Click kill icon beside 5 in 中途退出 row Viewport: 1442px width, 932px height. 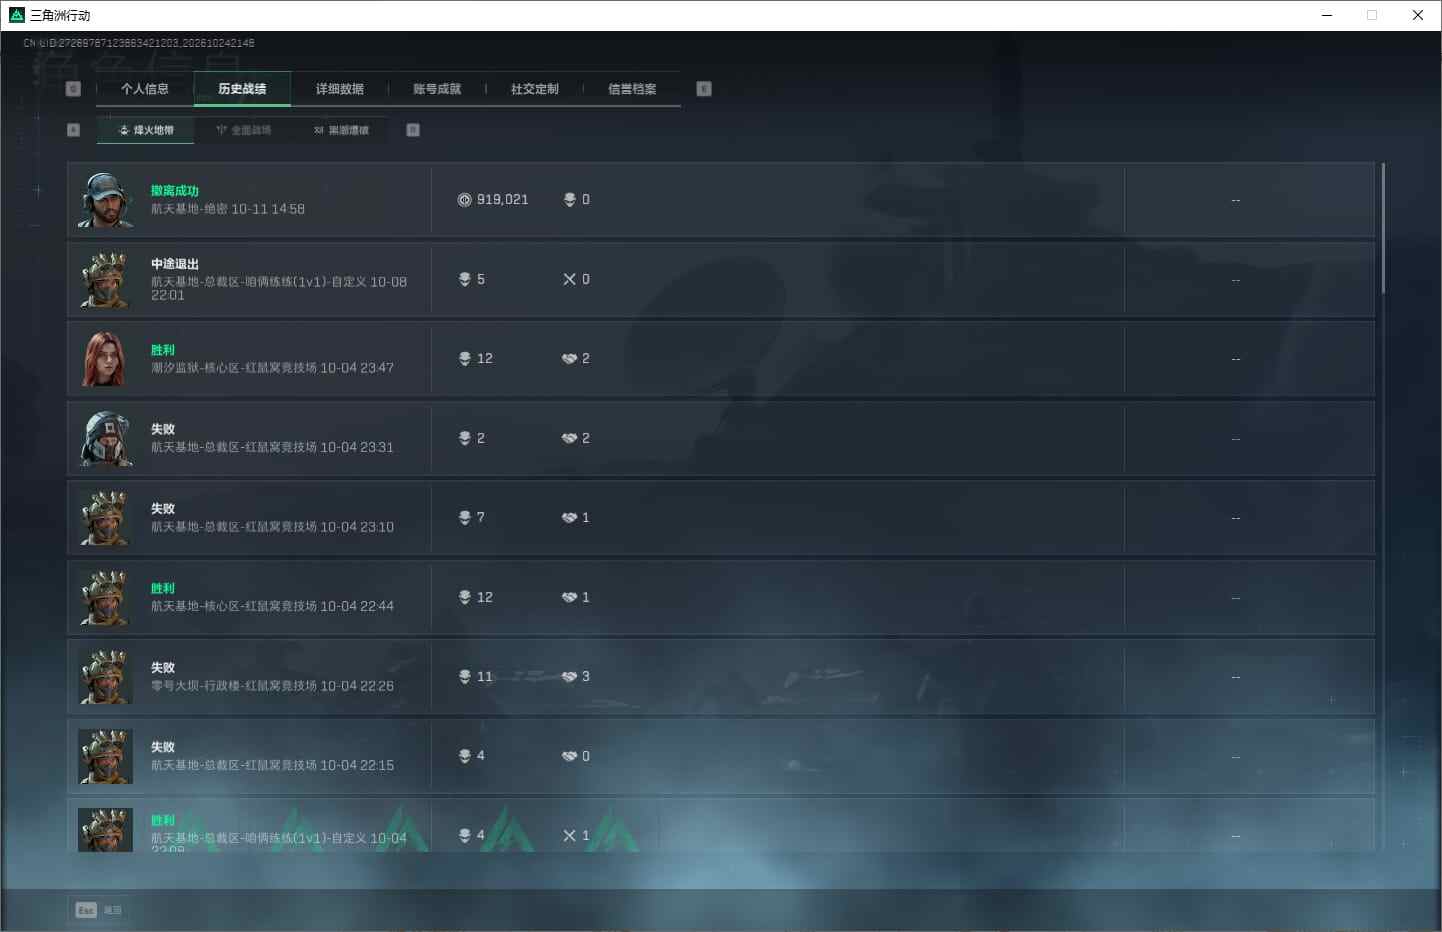click(x=464, y=279)
